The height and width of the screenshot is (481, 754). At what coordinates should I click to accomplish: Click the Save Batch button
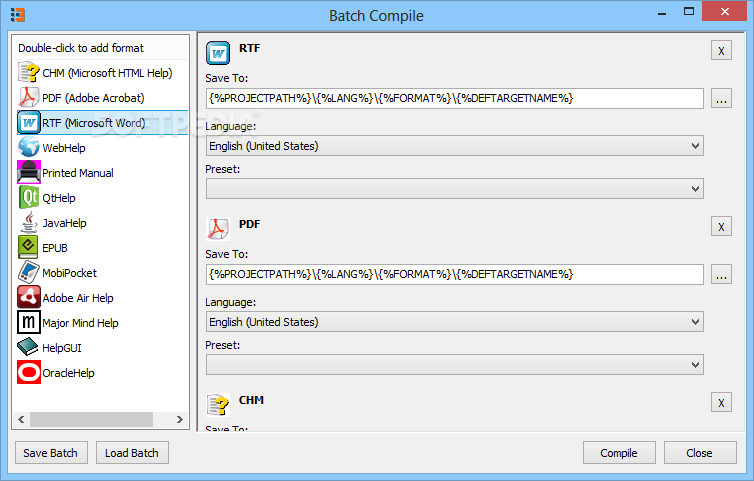pos(51,453)
